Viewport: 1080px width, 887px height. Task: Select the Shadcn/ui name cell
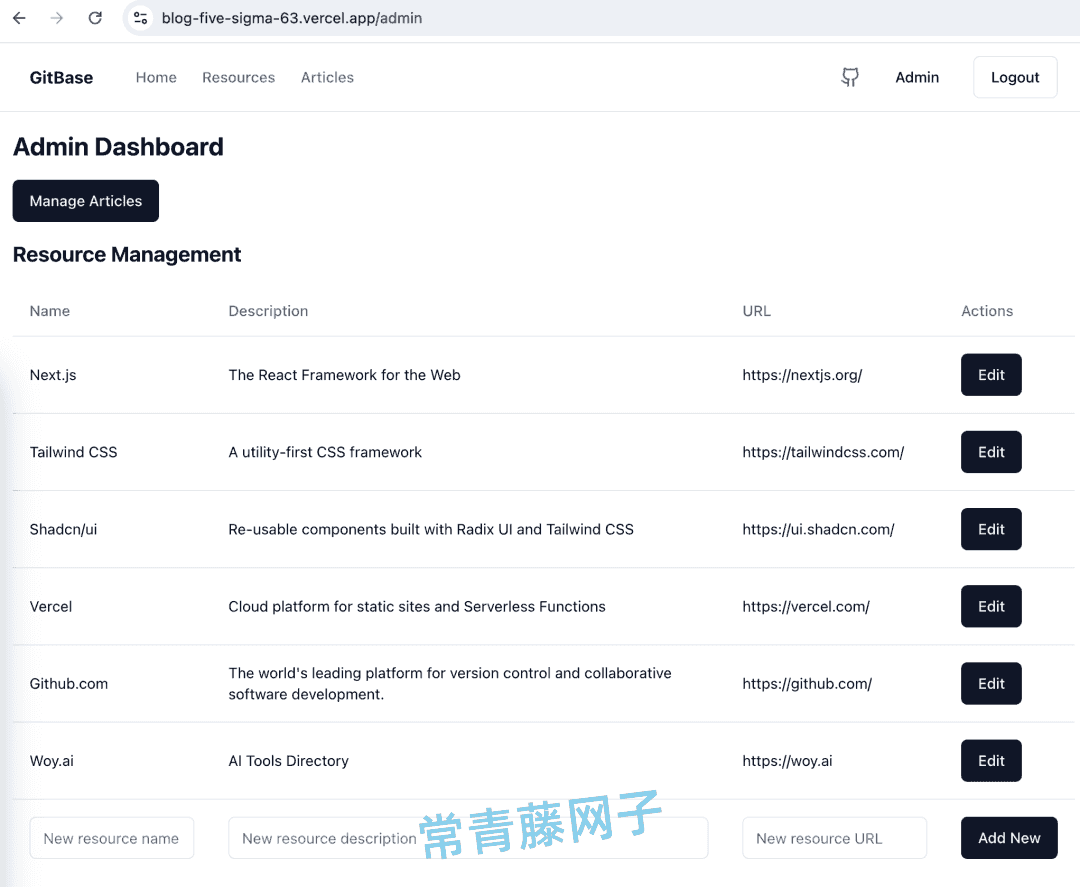pos(63,529)
